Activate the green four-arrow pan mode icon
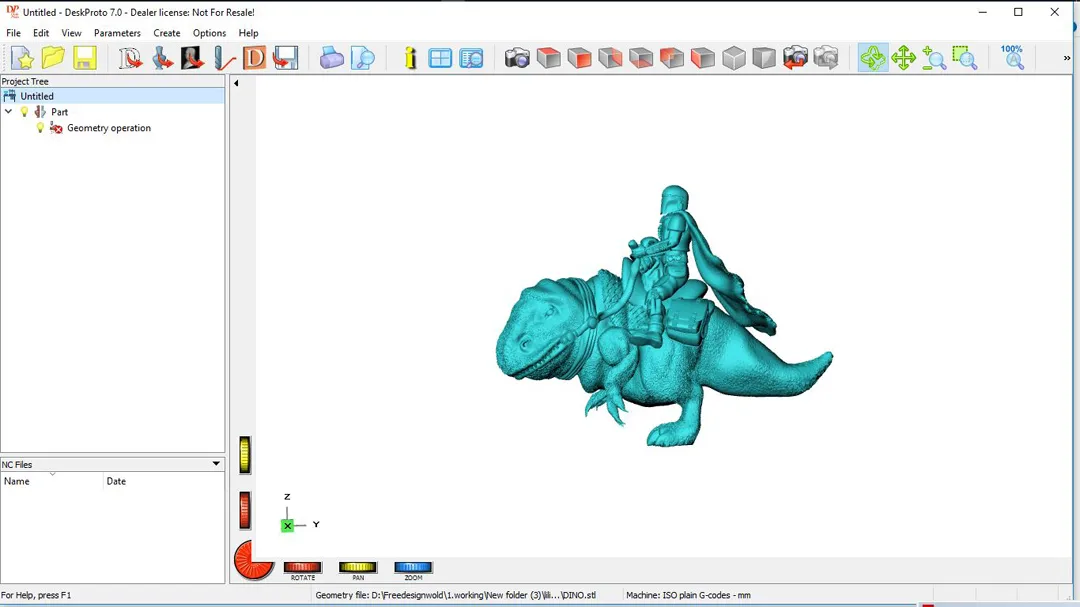Image resolution: width=1080 pixels, height=607 pixels. coord(903,58)
